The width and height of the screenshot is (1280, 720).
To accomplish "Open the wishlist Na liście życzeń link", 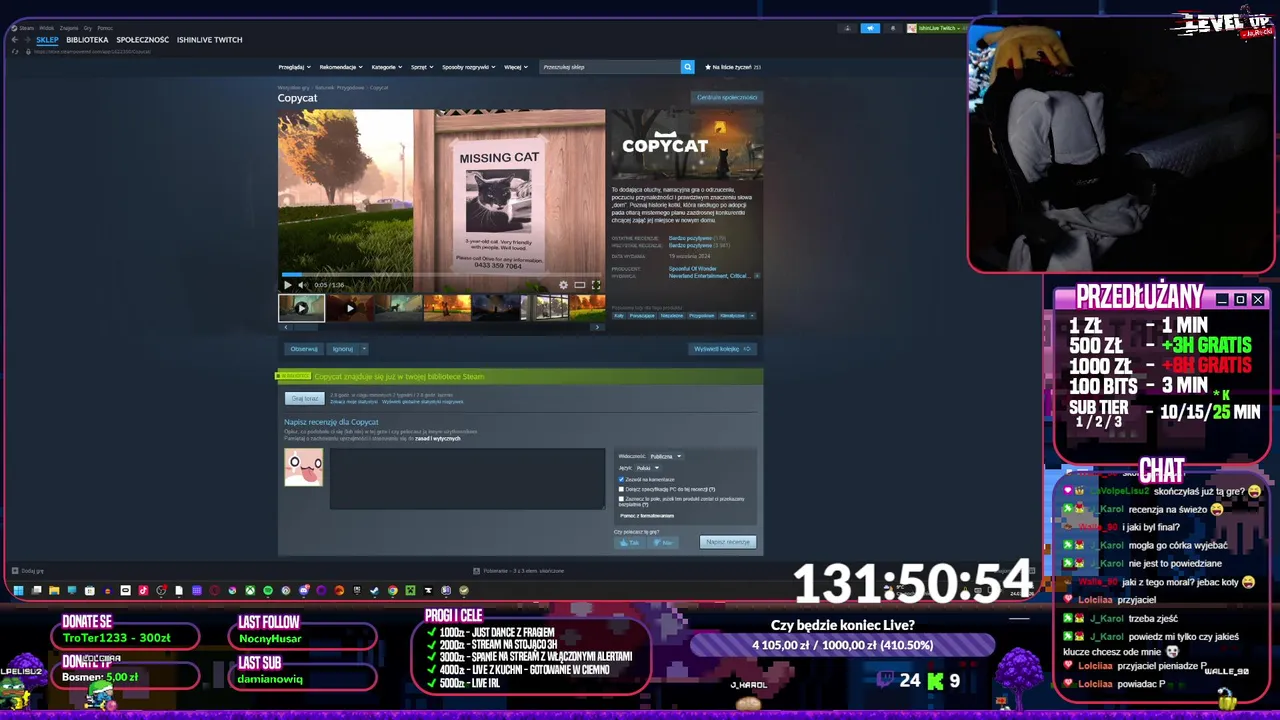I will (x=733, y=67).
